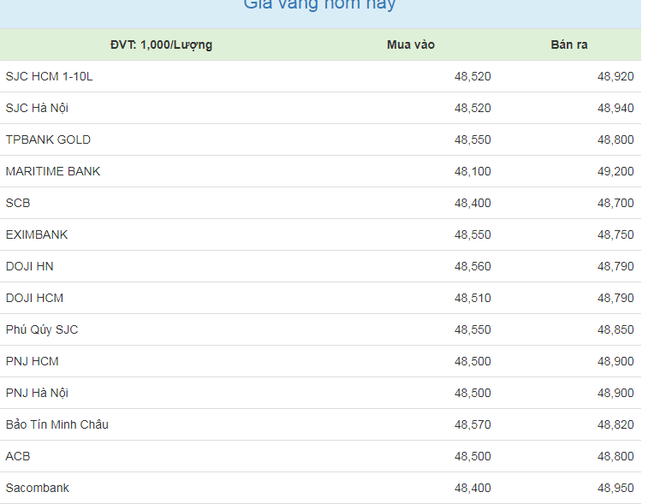
Task: Click SJC Hà Nội sell price 48,940
Action: [x=615, y=108]
